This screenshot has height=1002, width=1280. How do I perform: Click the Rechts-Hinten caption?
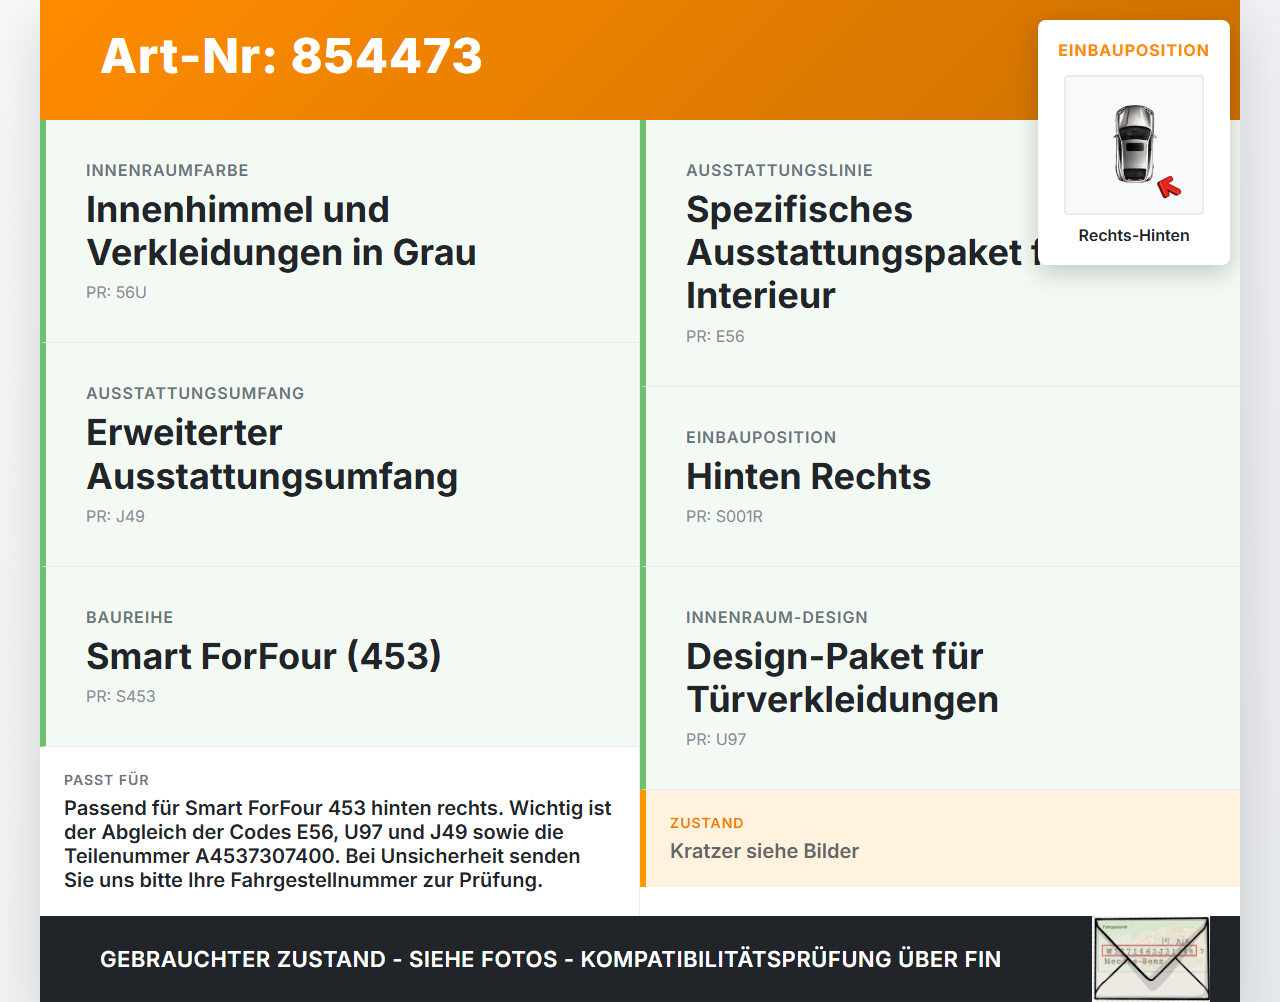click(x=1134, y=235)
